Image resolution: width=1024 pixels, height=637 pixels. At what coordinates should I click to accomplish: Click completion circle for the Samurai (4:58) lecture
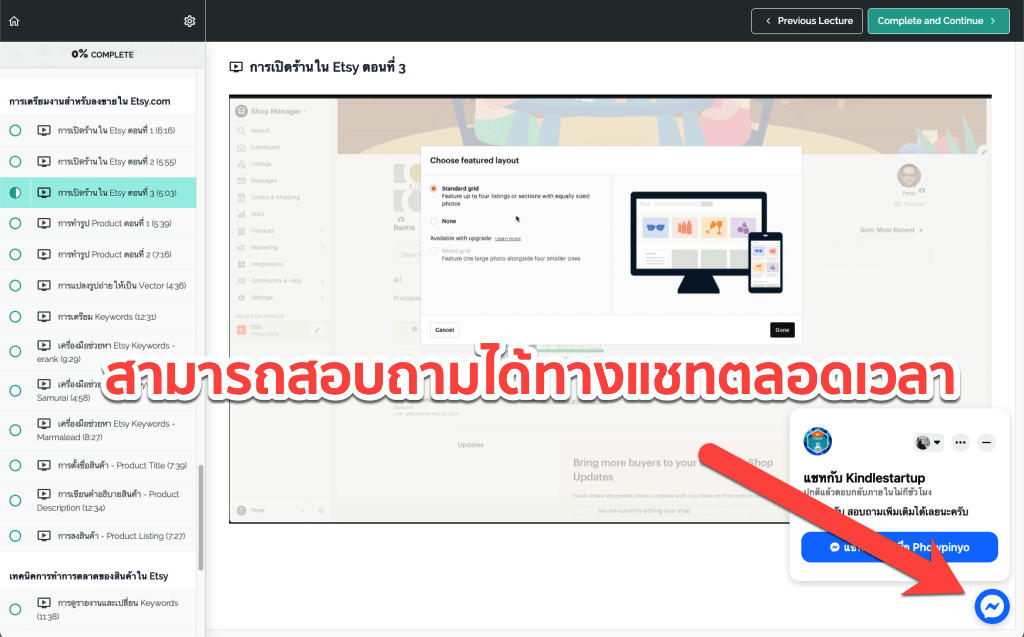[x=15, y=391]
